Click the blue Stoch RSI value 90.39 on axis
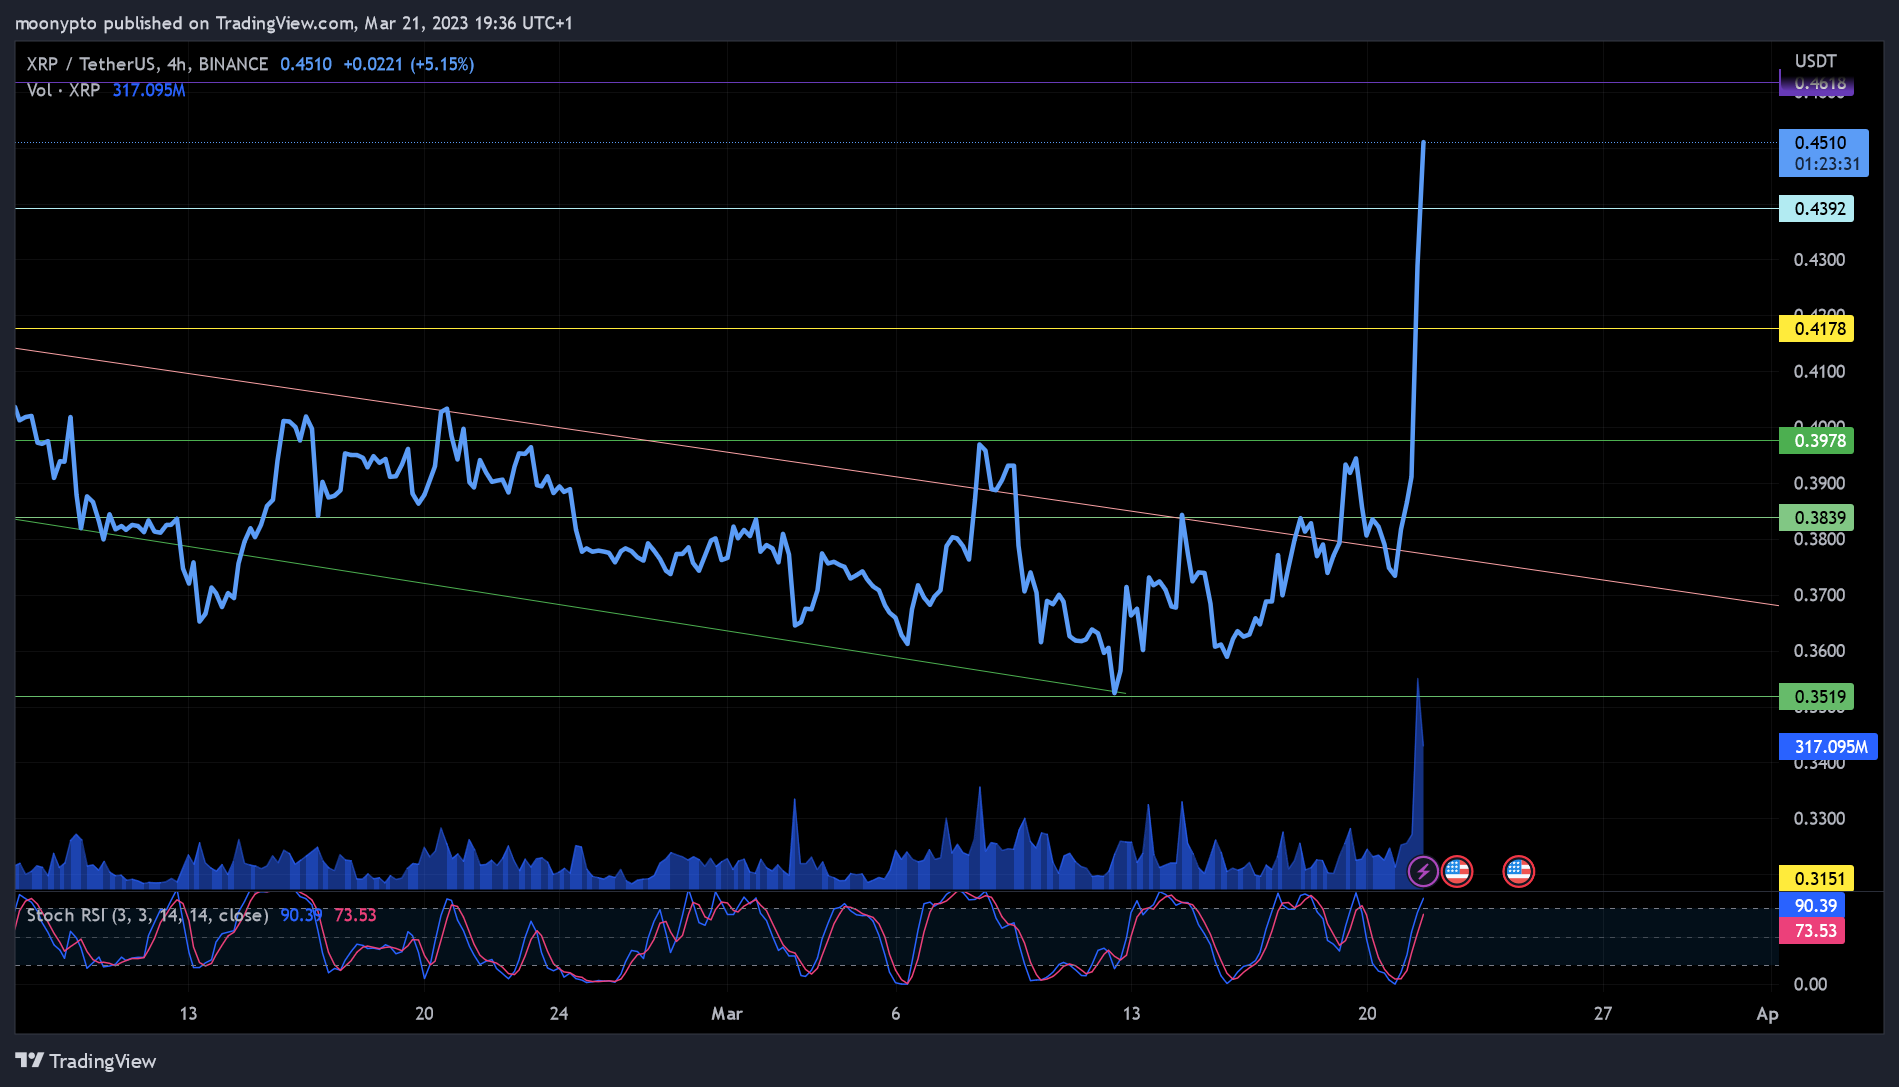1899x1087 pixels. point(1812,906)
